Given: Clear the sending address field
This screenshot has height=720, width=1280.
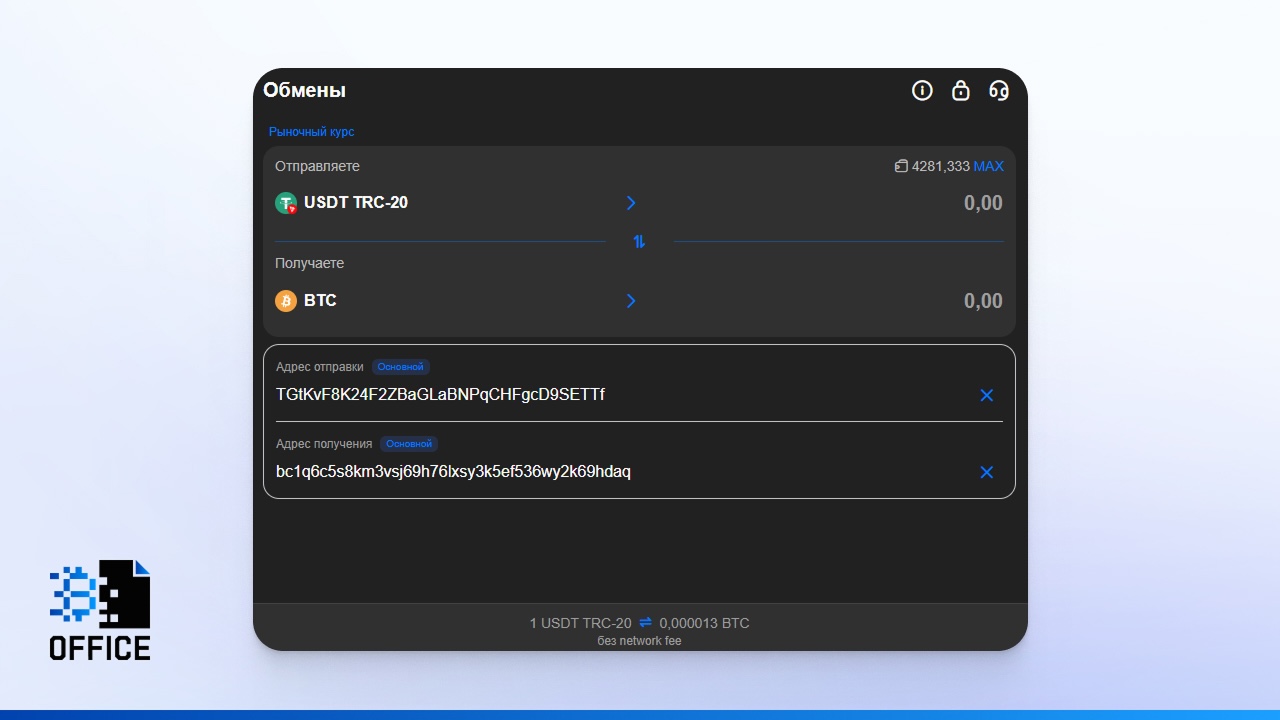Looking at the screenshot, I should (986, 395).
